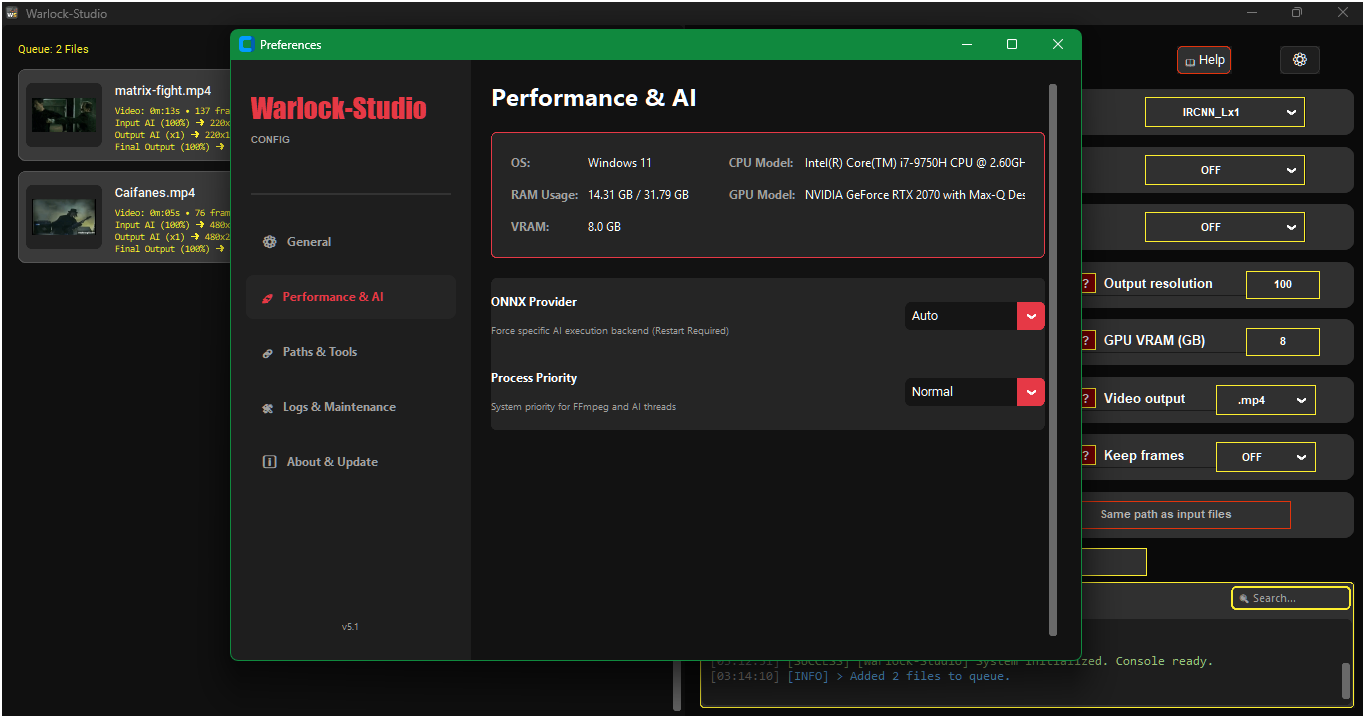Select Performance & AI sidebar item
Screen dimensions: 1365x718
tap(350, 297)
